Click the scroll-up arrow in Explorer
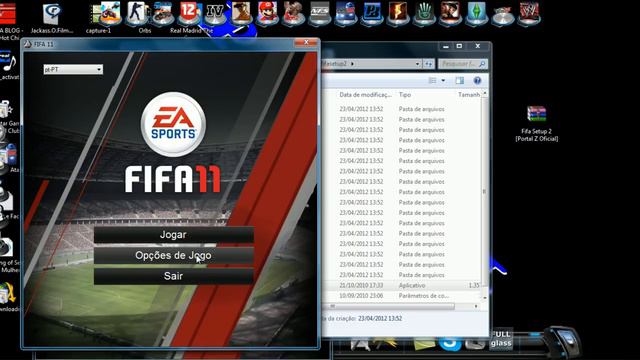 click(x=485, y=93)
